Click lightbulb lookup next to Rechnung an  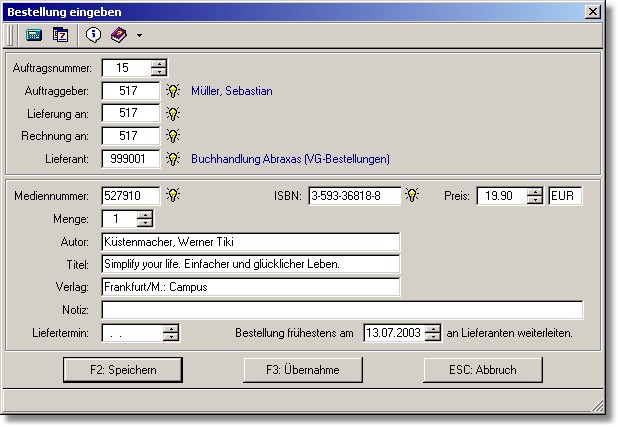pyautogui.click(x=173, y=136)
